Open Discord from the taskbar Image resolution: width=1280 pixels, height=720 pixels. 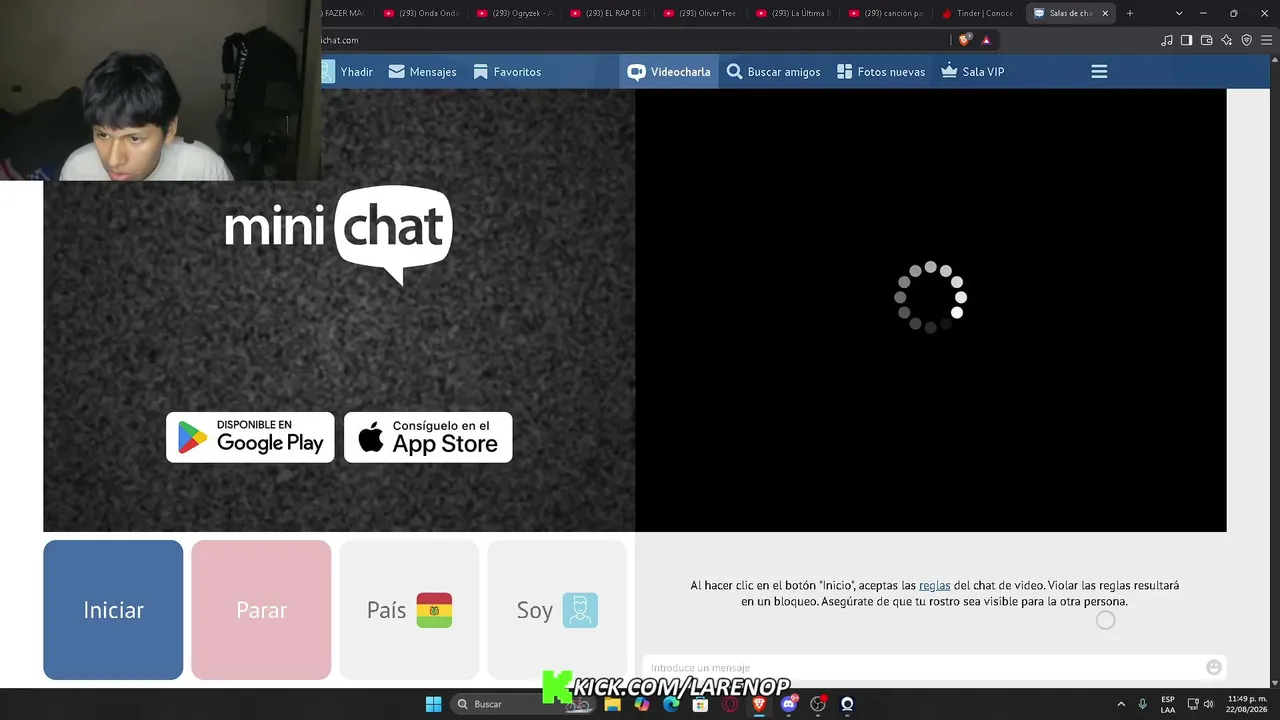point(789,704)
